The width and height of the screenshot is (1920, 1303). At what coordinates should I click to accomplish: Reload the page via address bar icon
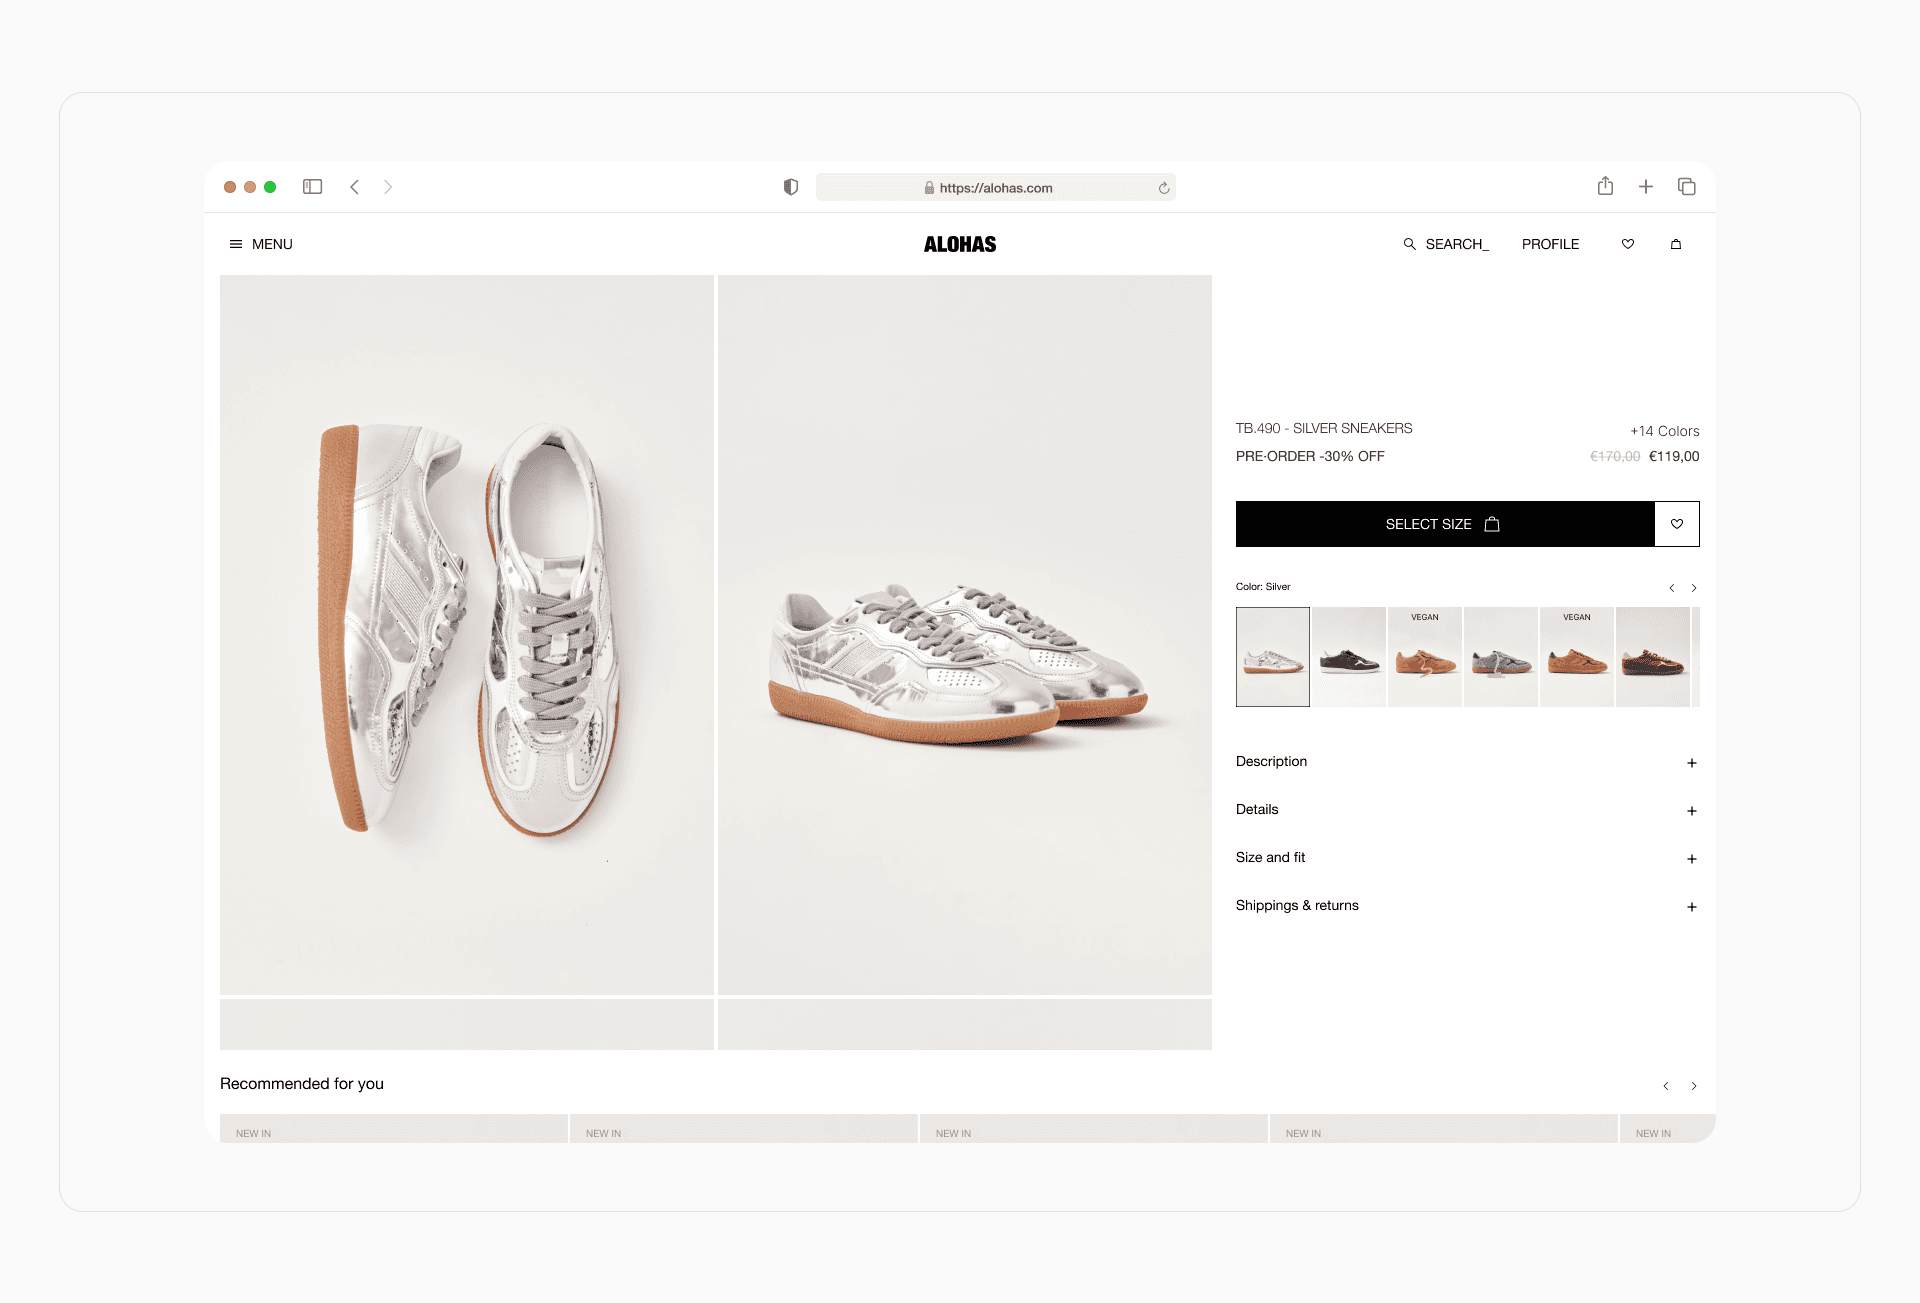[x=1164, y=188]
